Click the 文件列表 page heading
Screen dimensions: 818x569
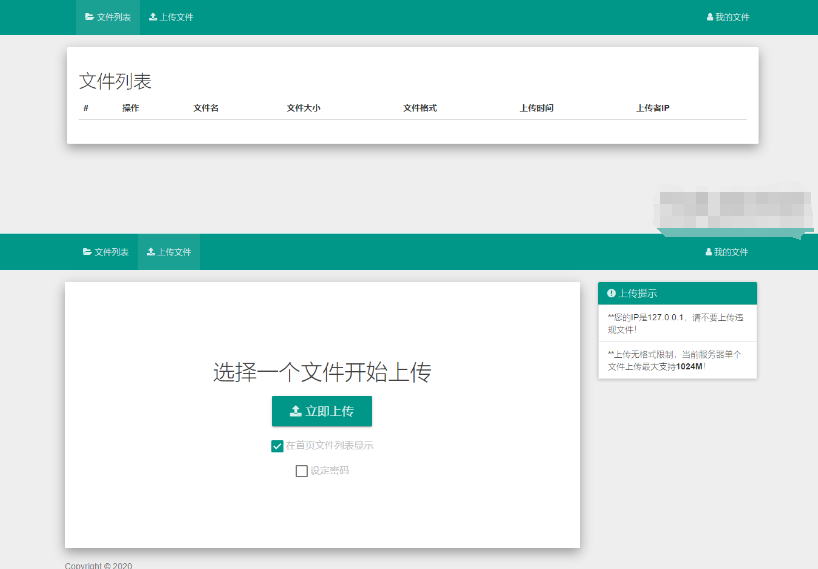pos(115,81)
